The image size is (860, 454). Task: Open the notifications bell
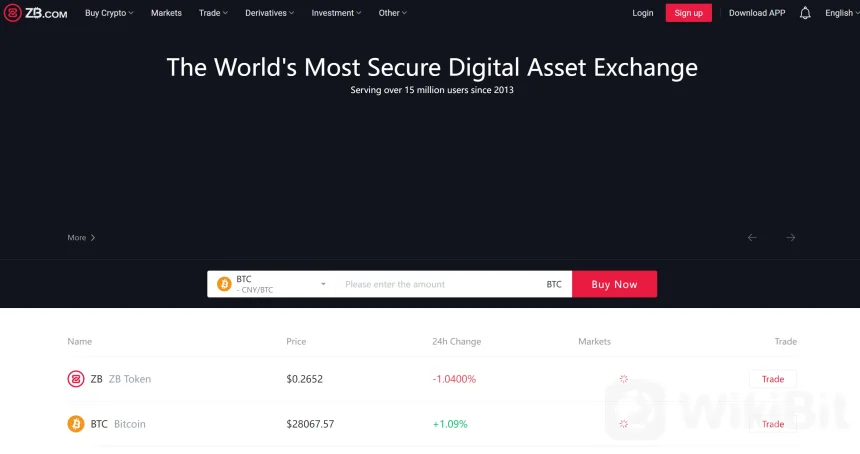point(805,13)
